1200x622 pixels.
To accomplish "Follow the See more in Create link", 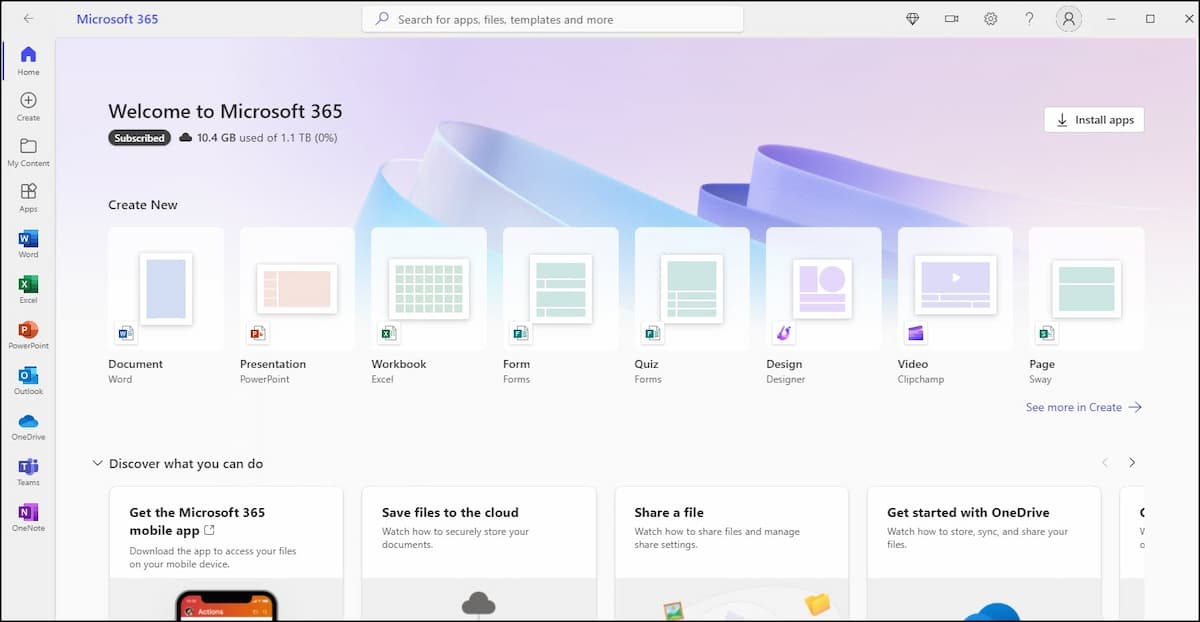I will [1083, 407].
